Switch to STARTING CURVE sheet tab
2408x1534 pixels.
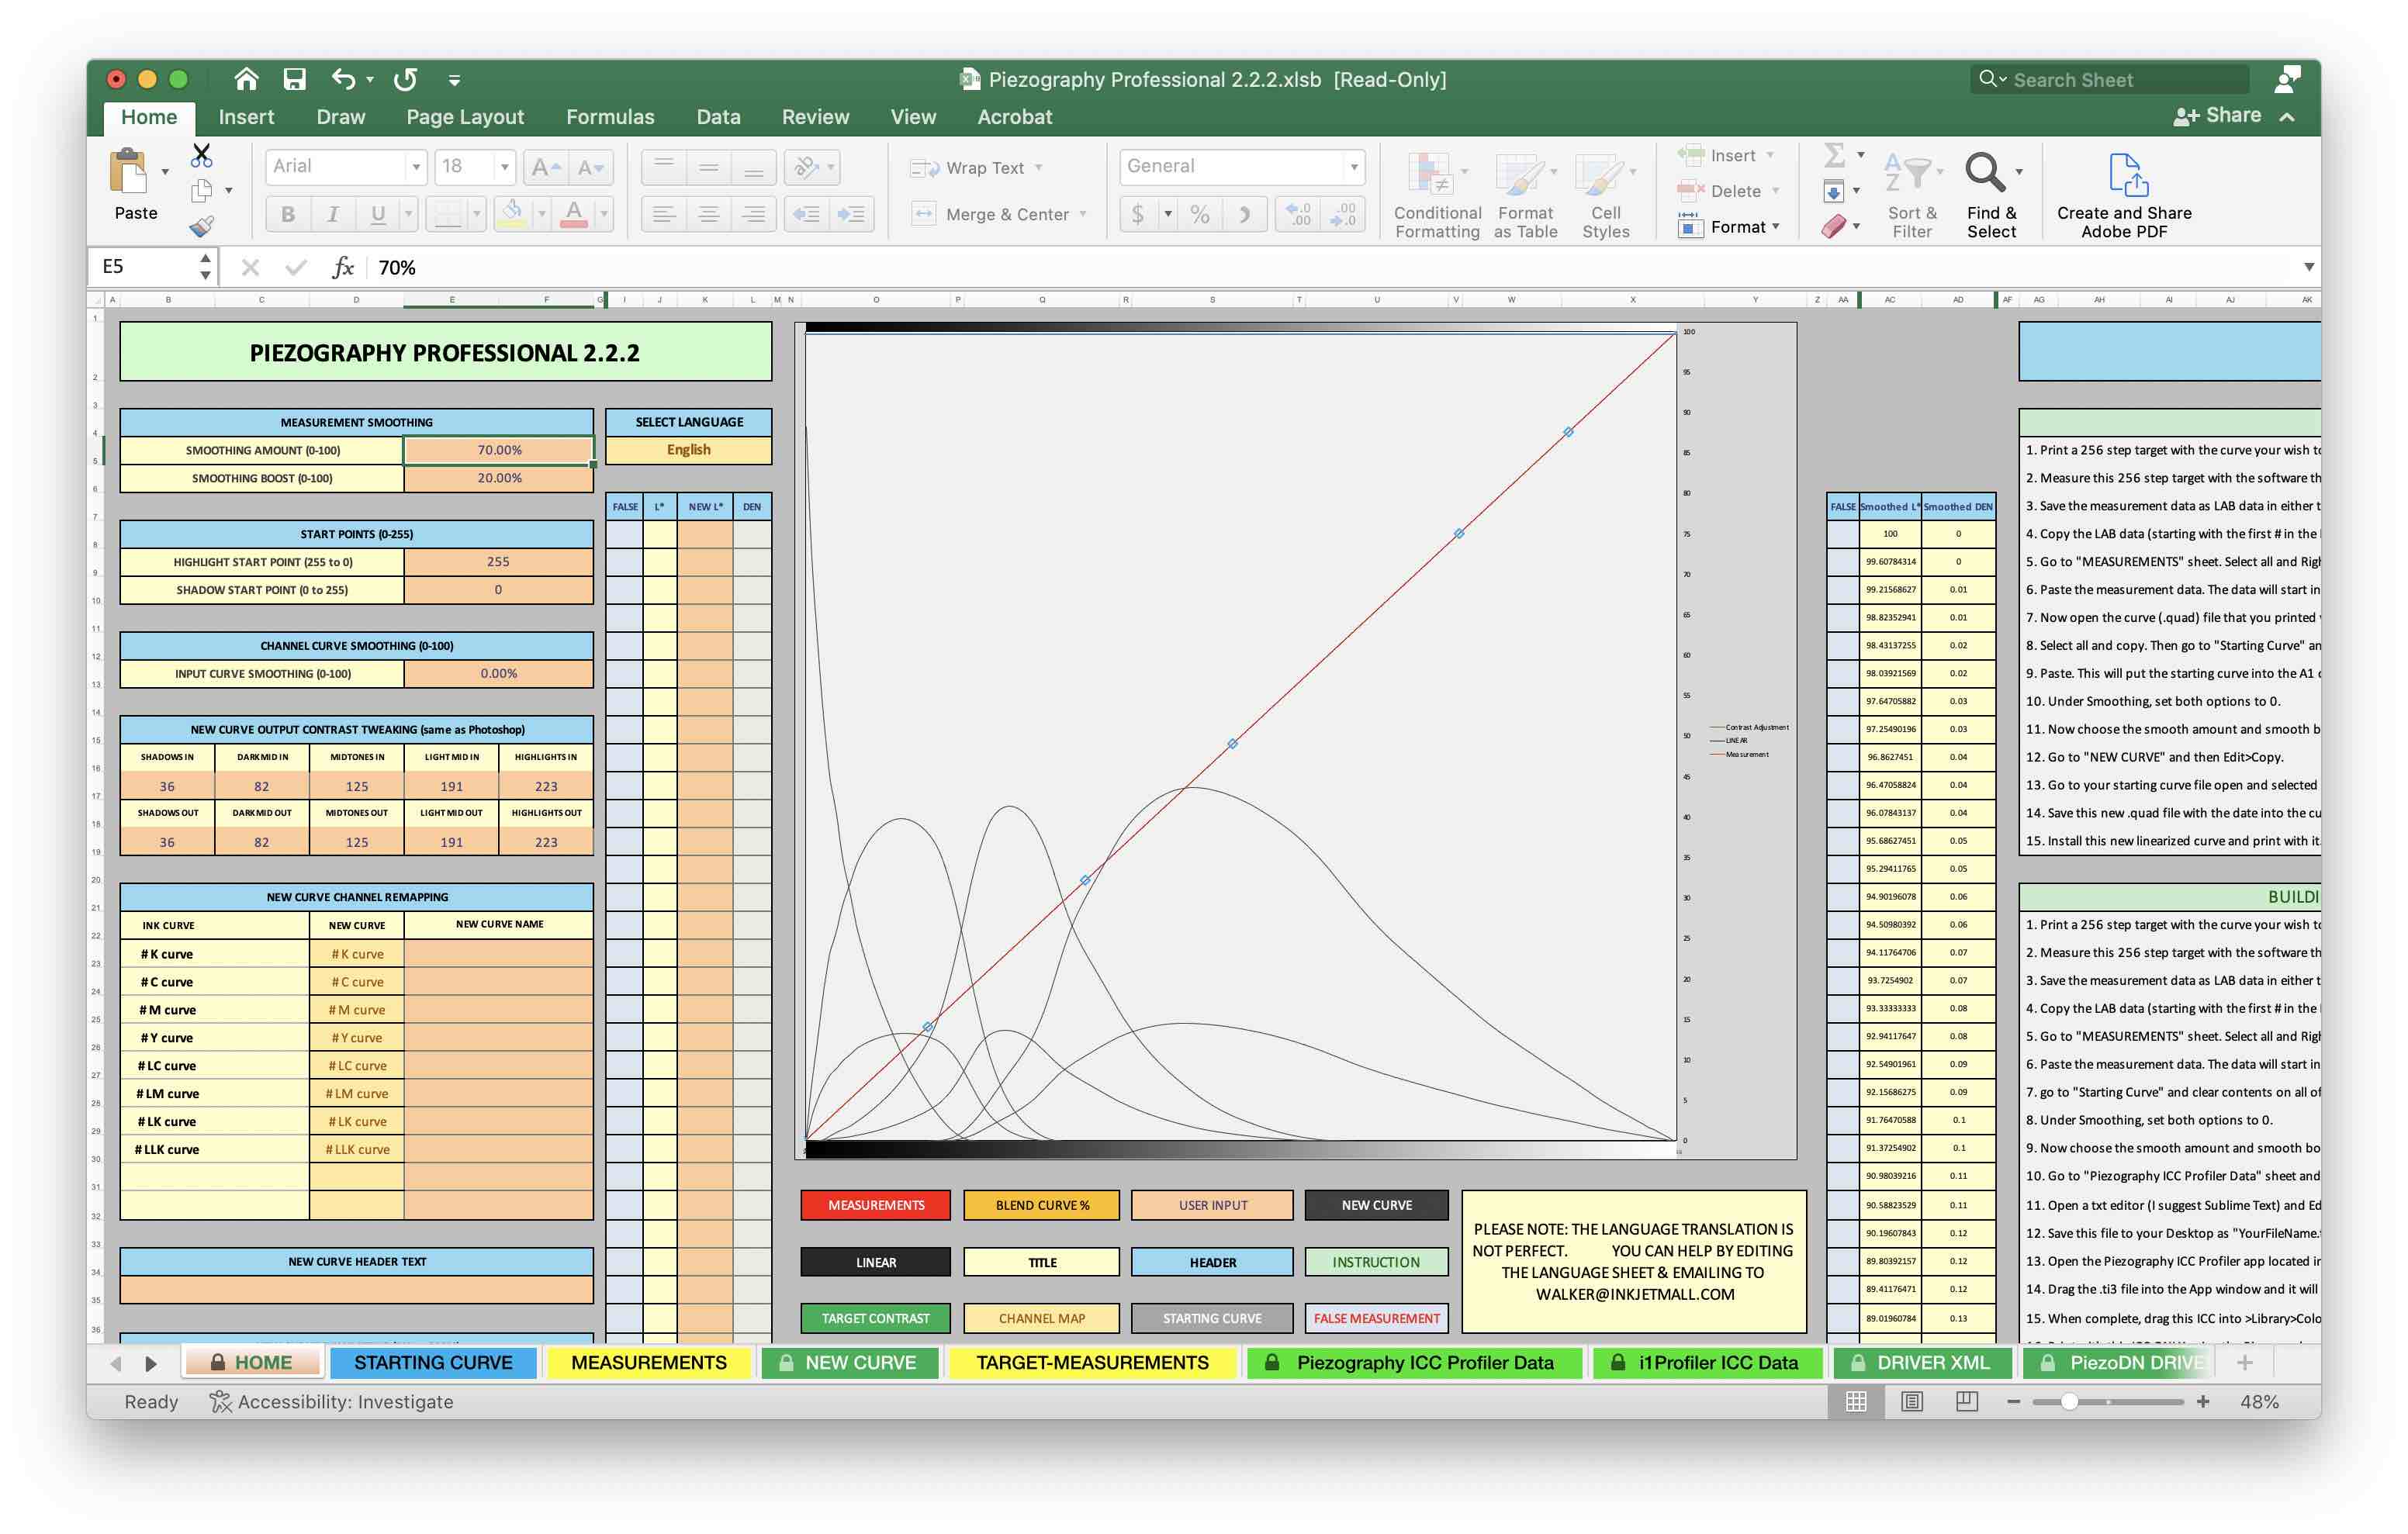pos(432,1362)
